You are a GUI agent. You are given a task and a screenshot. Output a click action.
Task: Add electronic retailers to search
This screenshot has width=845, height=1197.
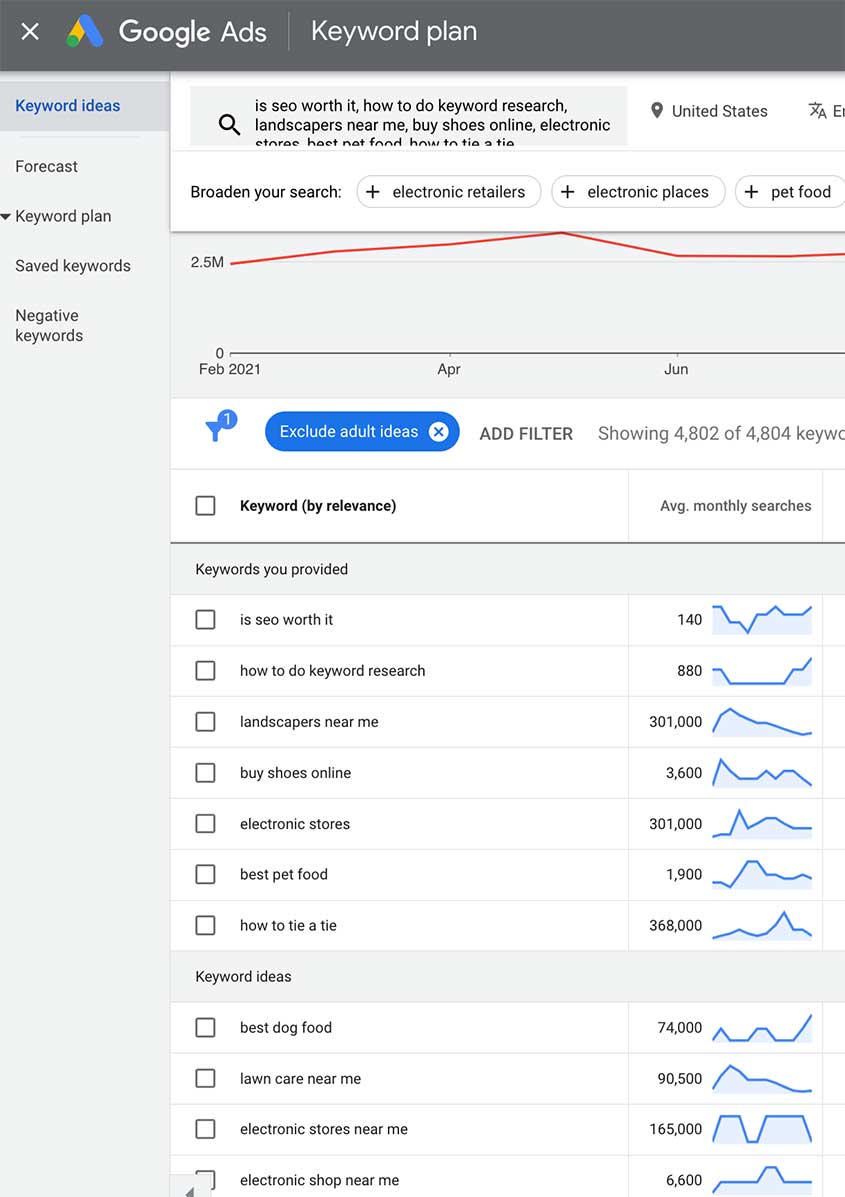[x=449, y=192]
